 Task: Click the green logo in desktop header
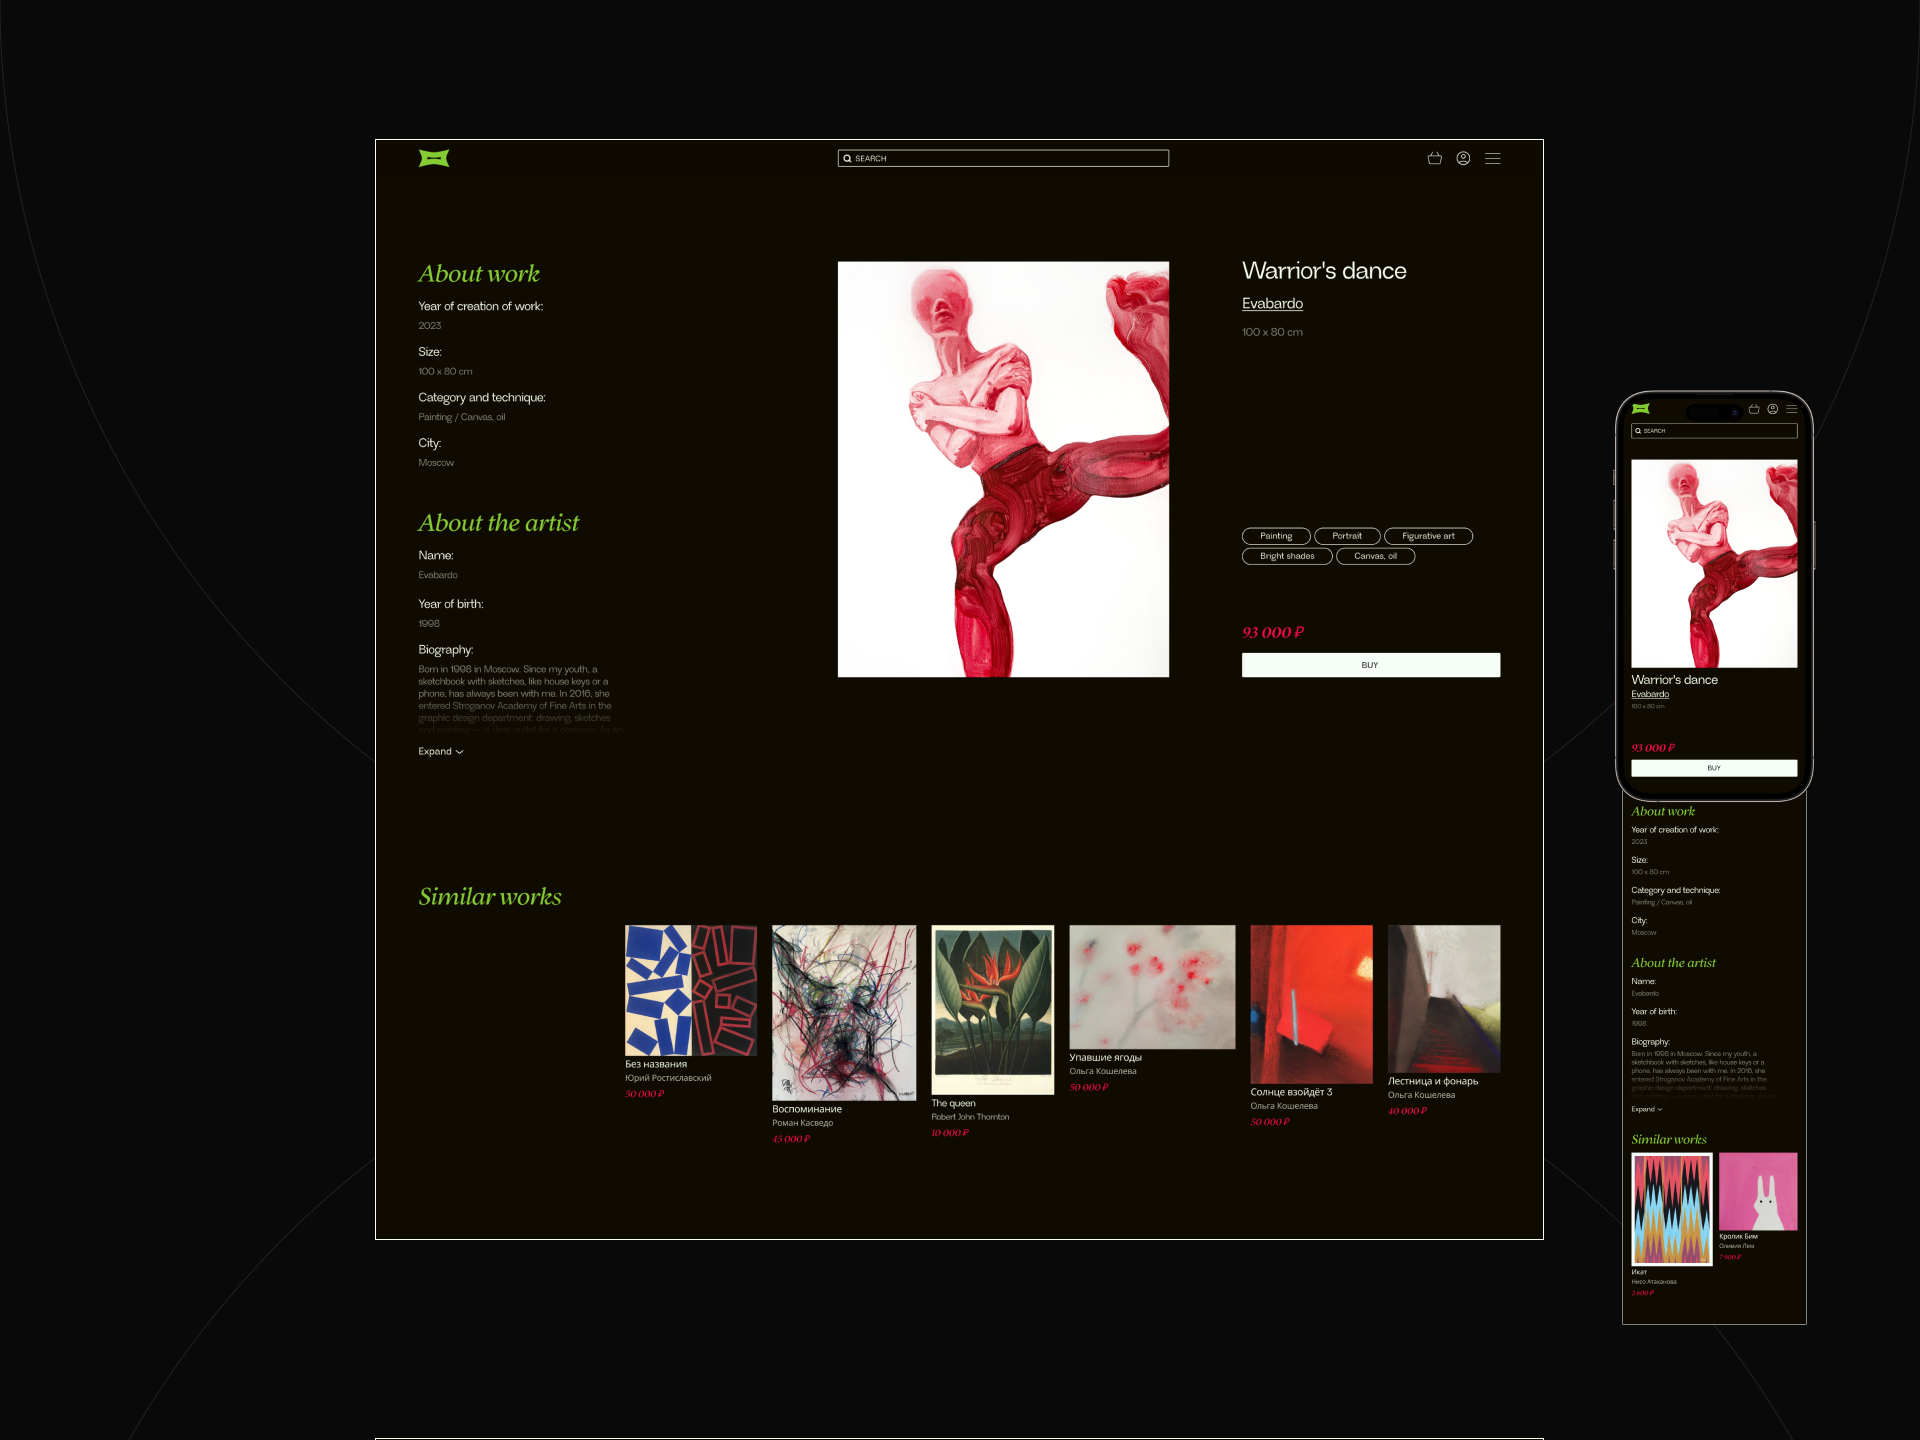click(x=433, y=158)
